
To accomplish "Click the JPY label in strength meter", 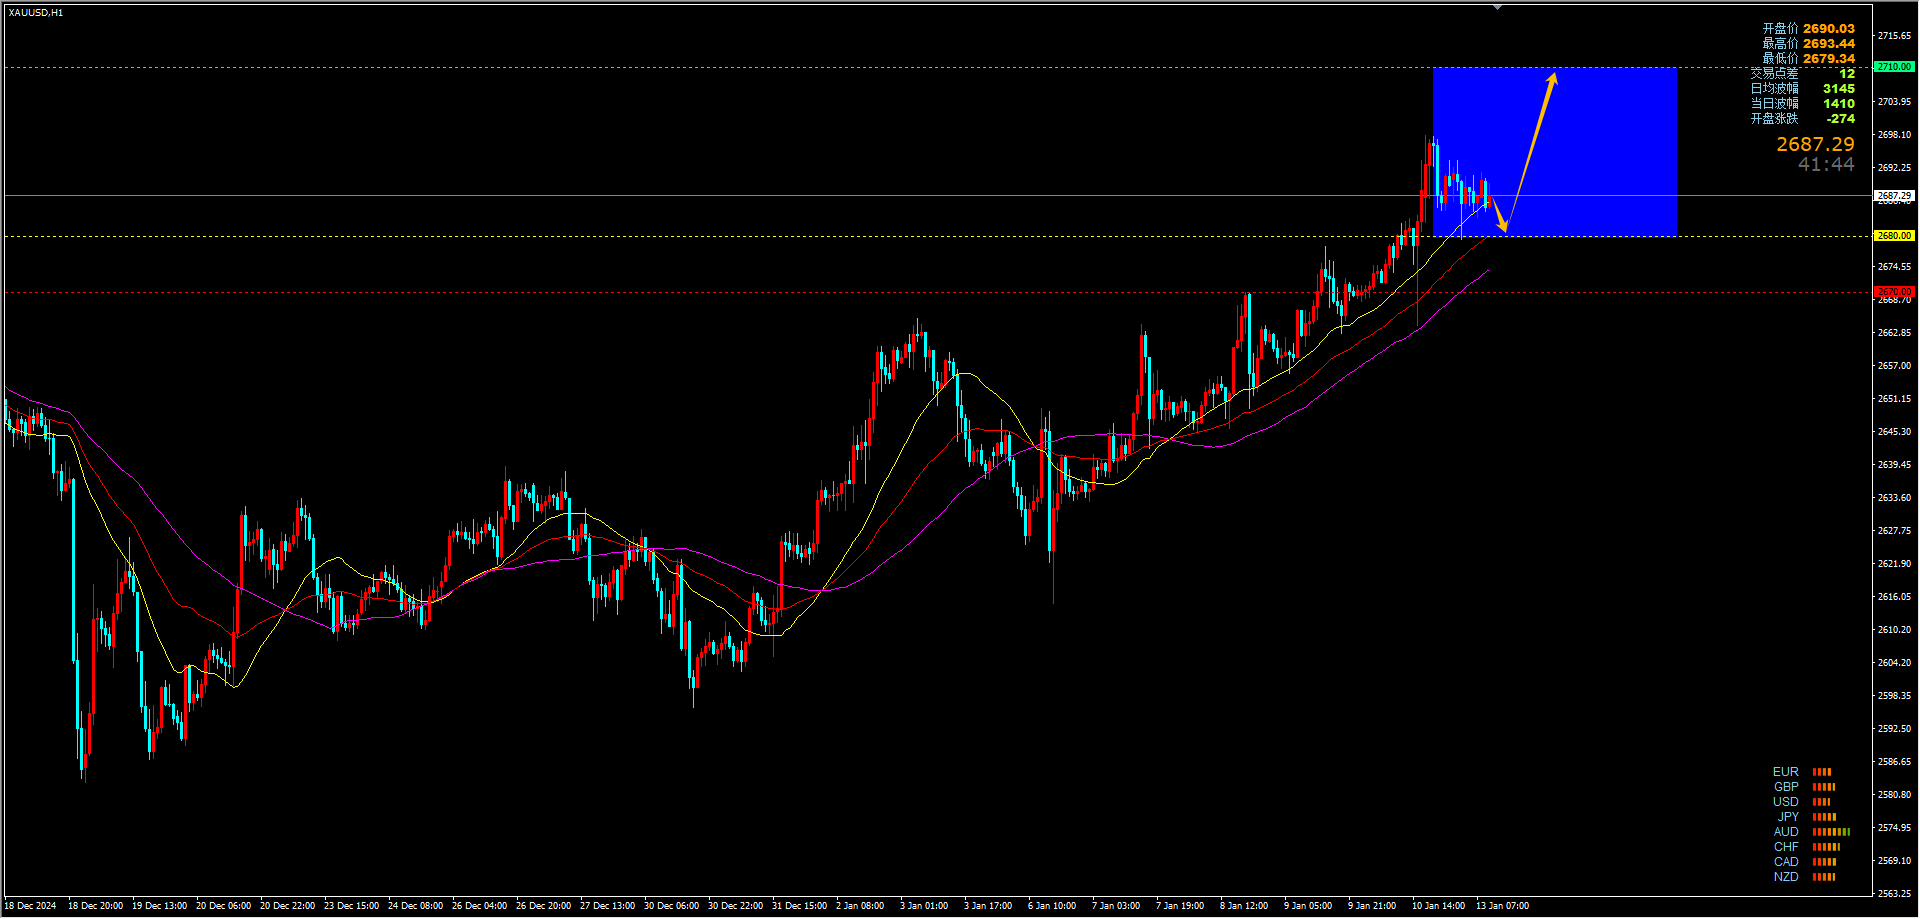I will point(1788,817).
